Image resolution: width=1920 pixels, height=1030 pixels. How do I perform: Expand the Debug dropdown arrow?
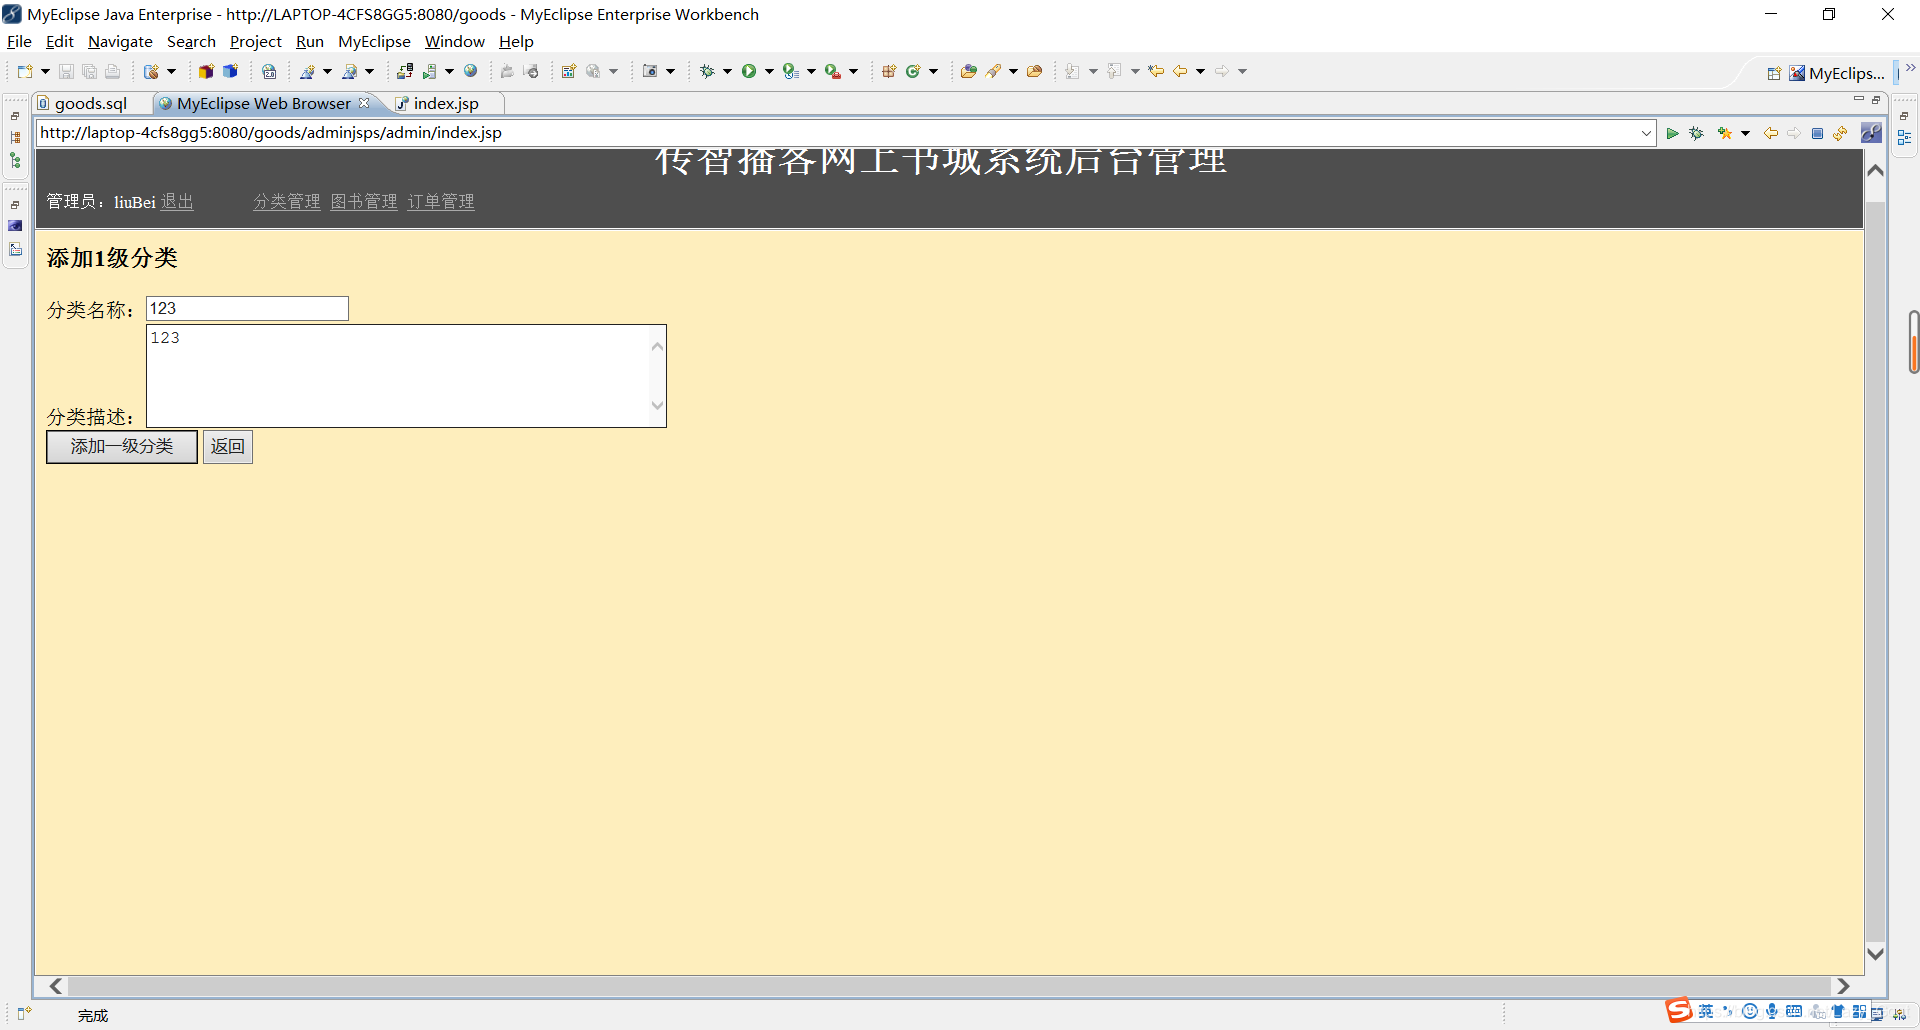[x=727, y=71]
